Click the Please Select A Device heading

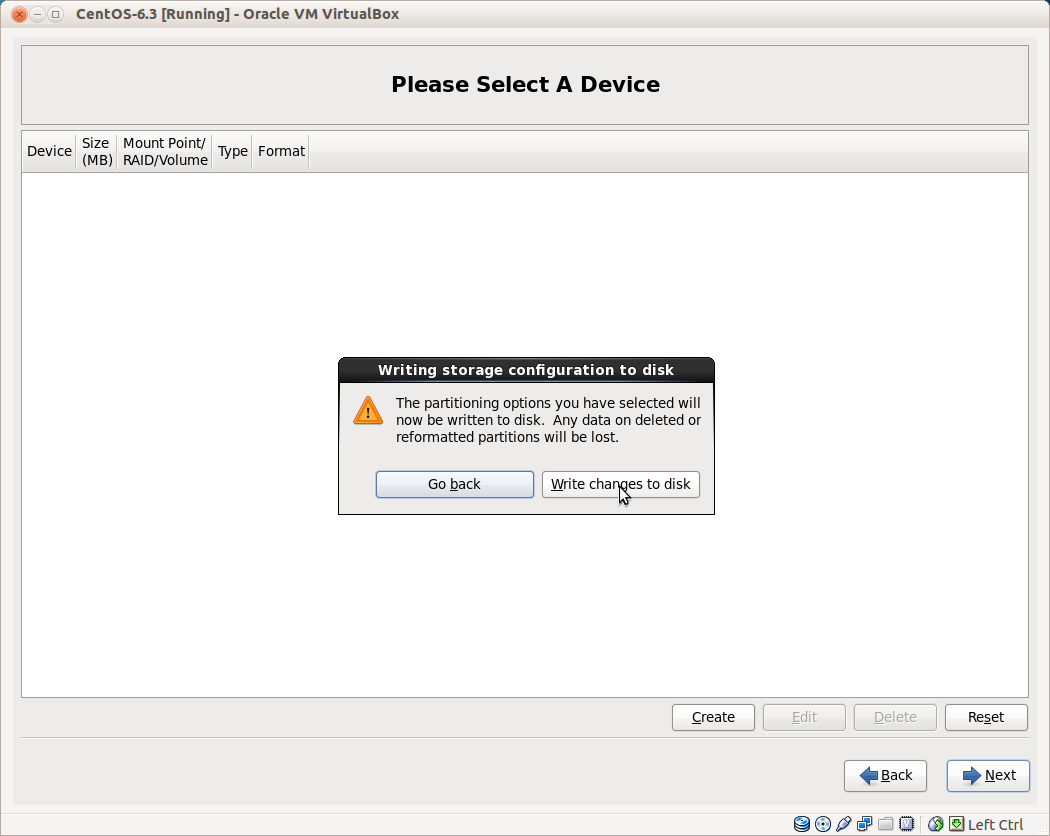point(526,84)
